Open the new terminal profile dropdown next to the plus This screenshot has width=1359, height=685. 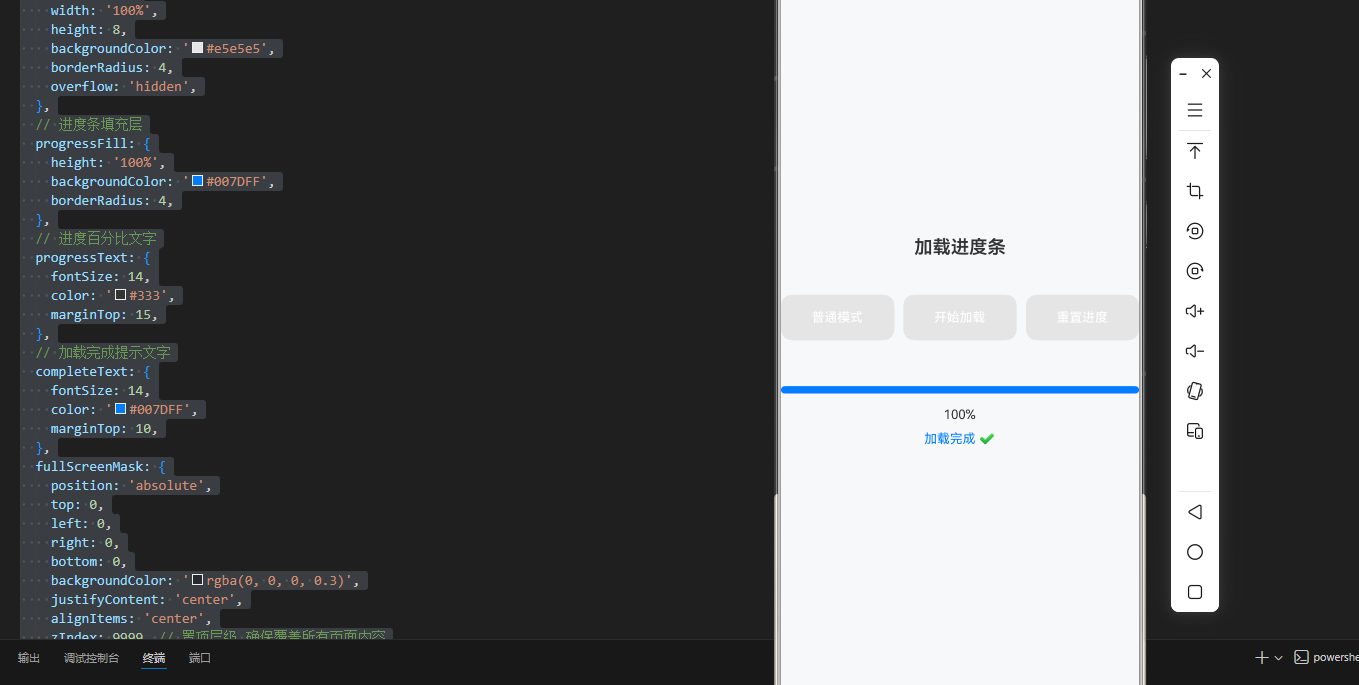[1276, 657]
